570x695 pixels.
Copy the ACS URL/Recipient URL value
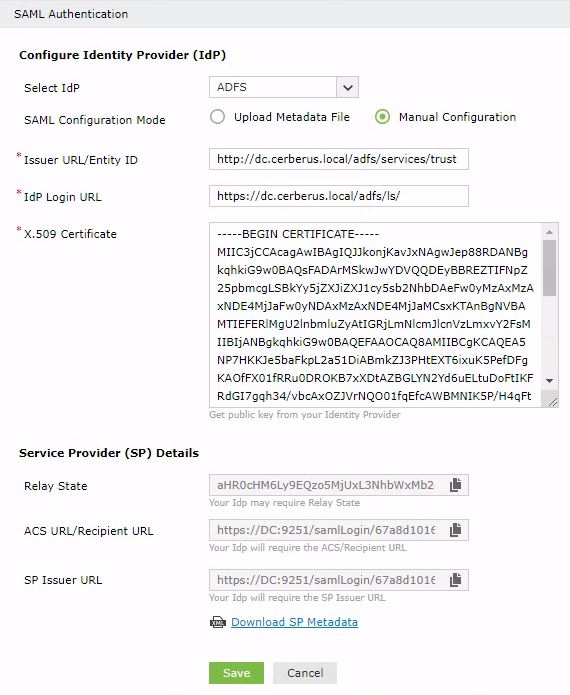point(456,530)
